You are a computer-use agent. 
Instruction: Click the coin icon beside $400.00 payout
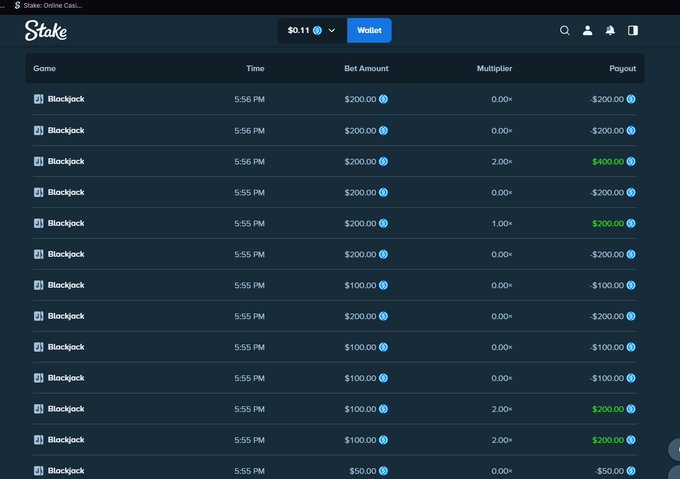(631, 162)
